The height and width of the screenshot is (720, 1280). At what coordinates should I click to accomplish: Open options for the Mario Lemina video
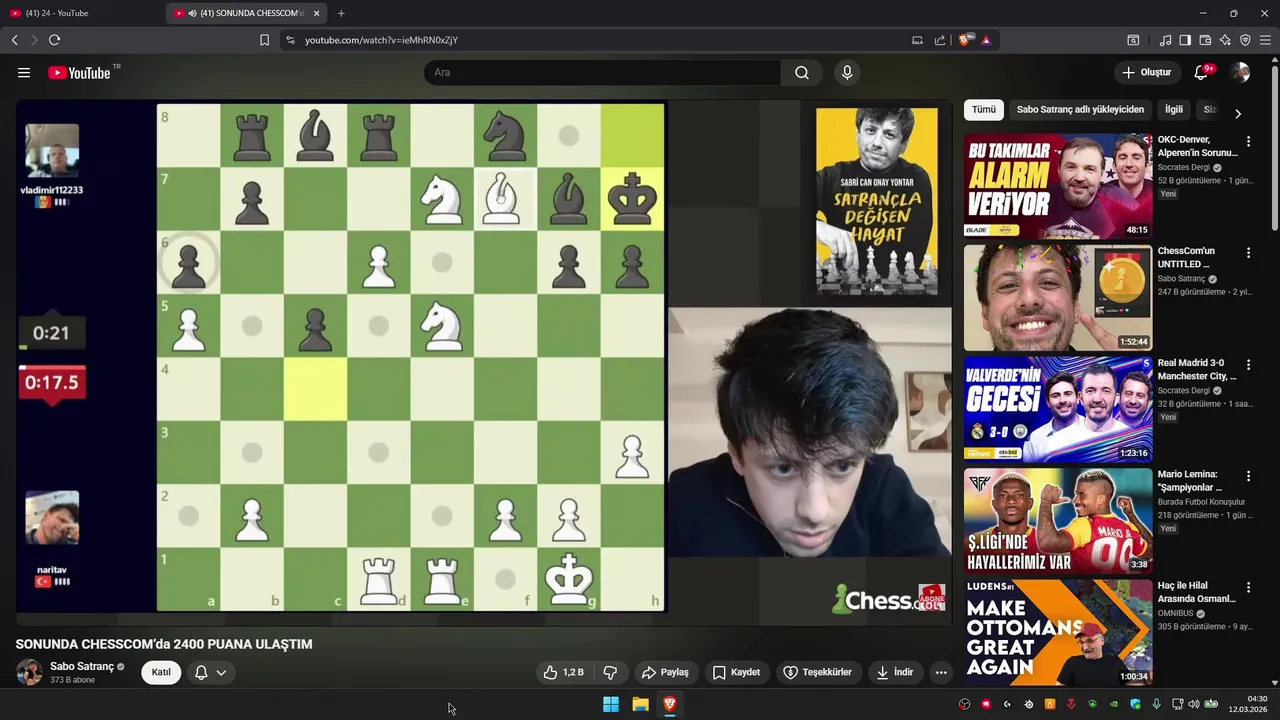point(1248,476)
